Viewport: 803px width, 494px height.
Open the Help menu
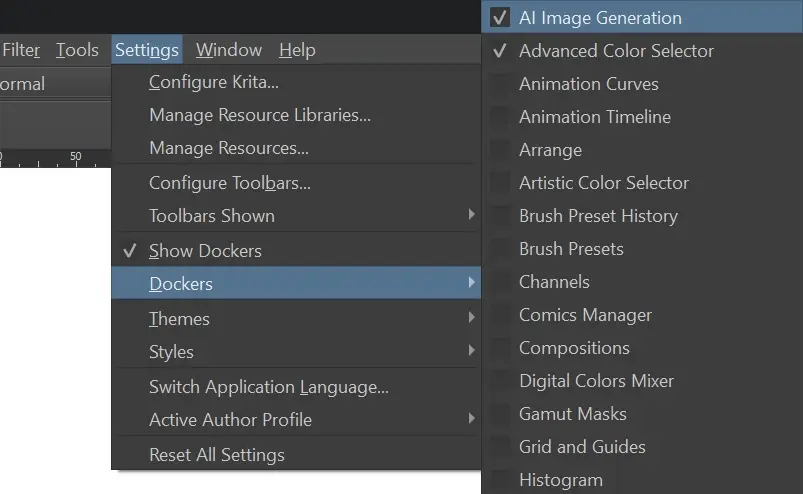[x=297, y=50]
